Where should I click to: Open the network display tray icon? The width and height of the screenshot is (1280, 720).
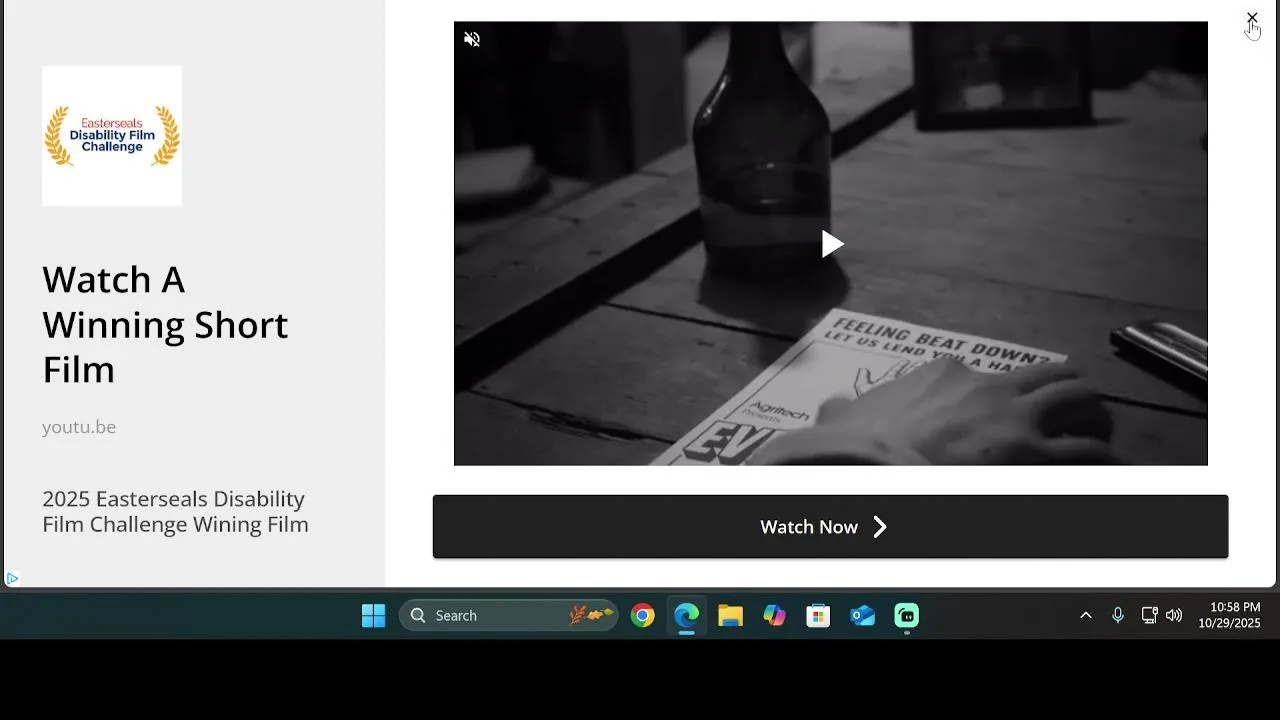tap(1149, 616)
